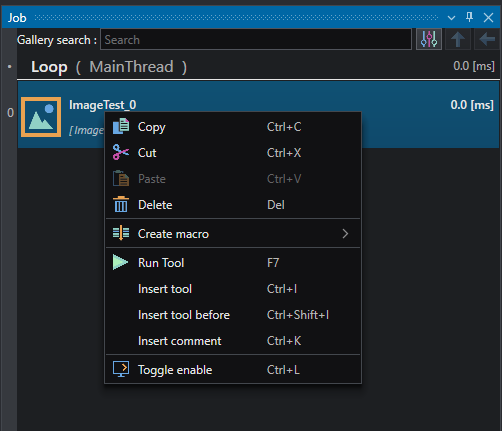Image resolution: width=502 pixels, height=431 pixels.
Task: Click the trash can Delete icon
Action: [x=121, y=204]
